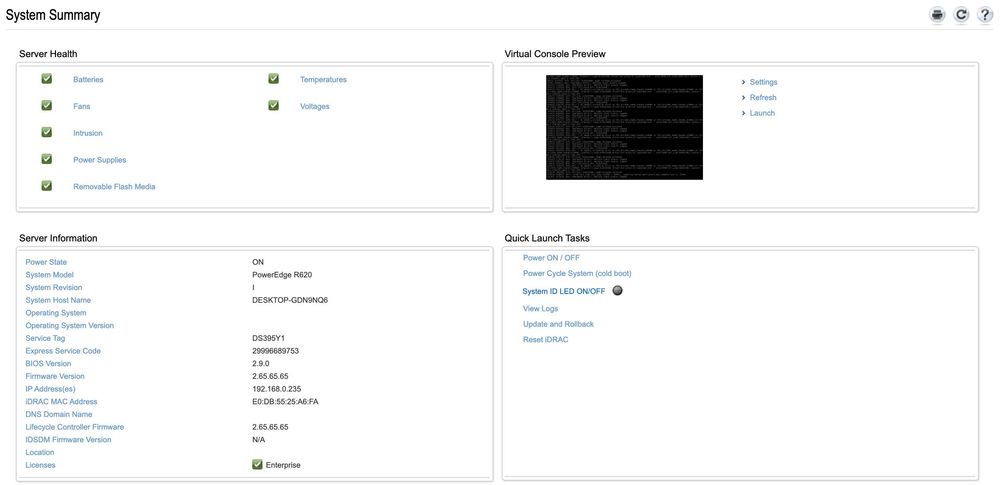The width and height of the screenshot is (1000, 485).
Task: Click the IP Address(es) label
Action: [x=50, y=389]
